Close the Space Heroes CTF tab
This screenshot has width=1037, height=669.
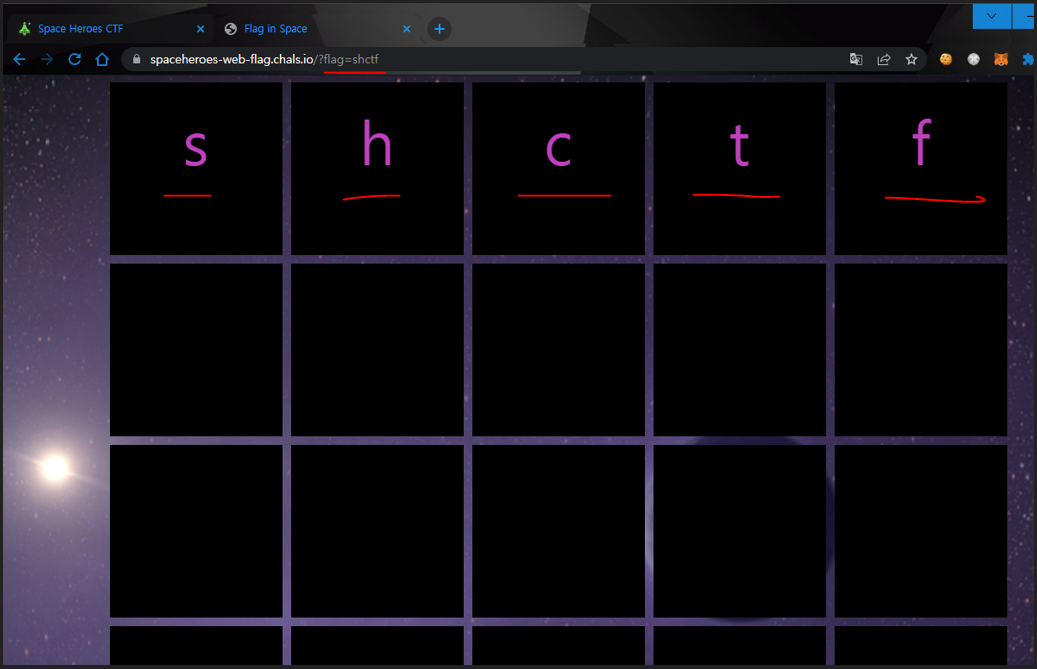[x=200, y=29]
